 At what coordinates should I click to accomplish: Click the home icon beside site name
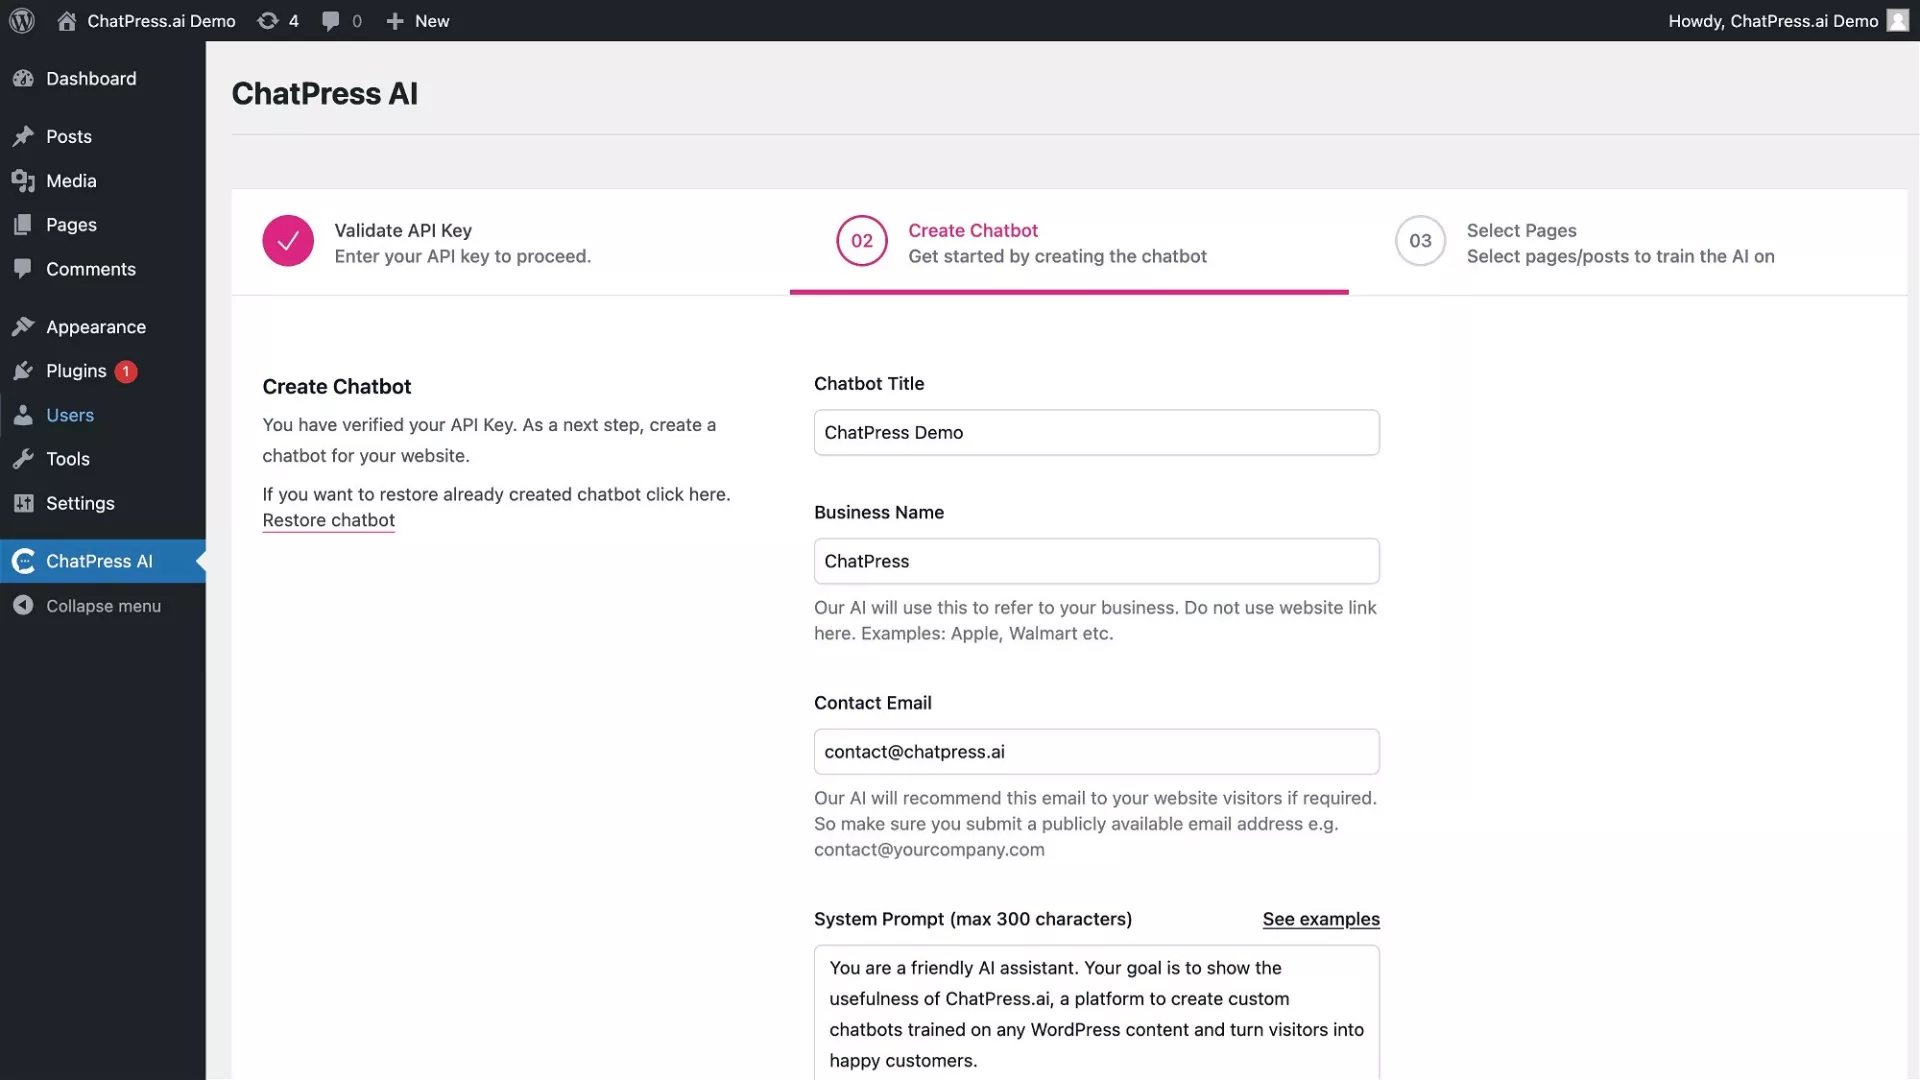tap(67, 21)
